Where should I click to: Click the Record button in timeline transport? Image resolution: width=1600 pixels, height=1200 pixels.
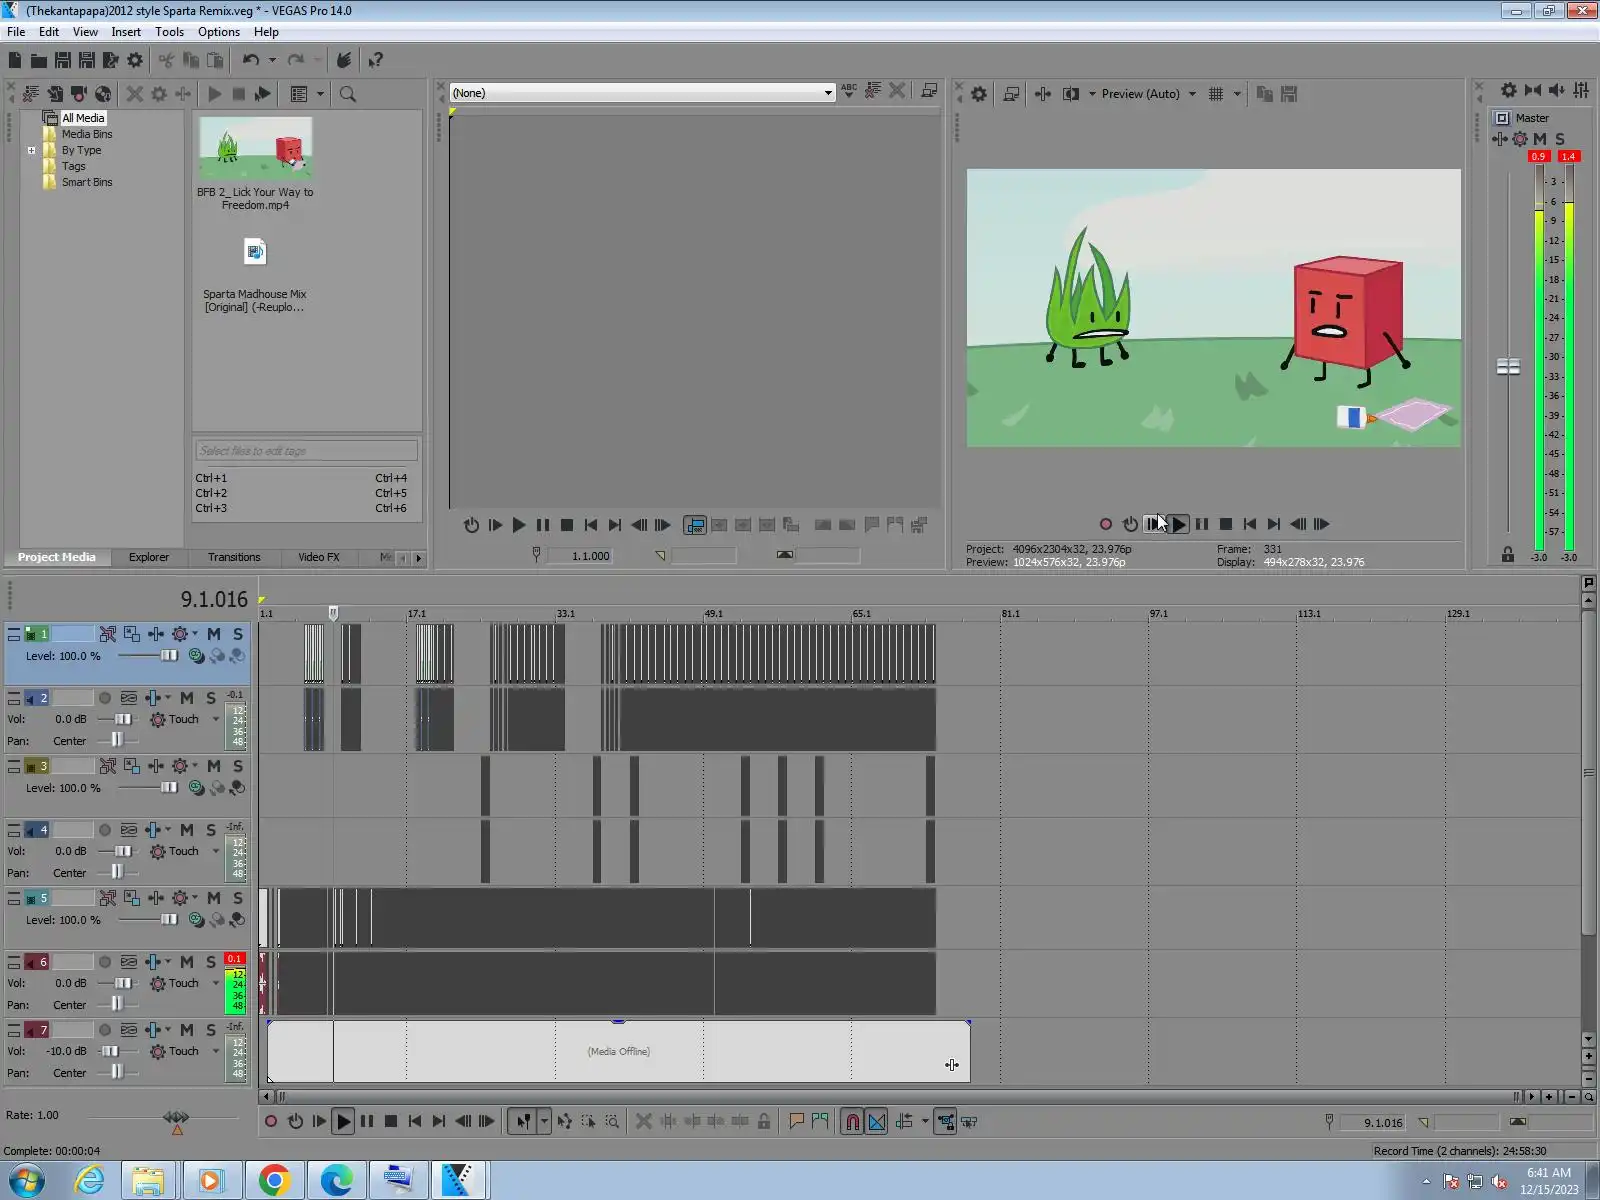(270, 1122)
